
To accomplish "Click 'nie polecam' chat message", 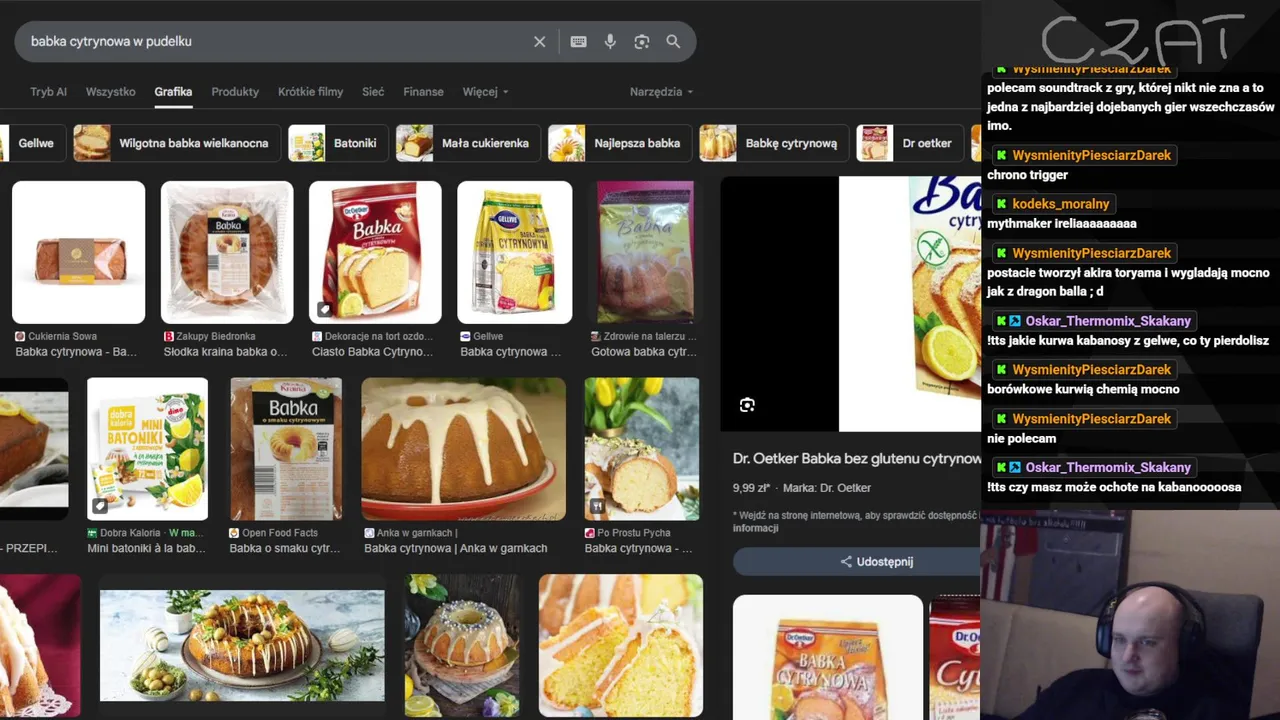I will [x=1021, y=439].
